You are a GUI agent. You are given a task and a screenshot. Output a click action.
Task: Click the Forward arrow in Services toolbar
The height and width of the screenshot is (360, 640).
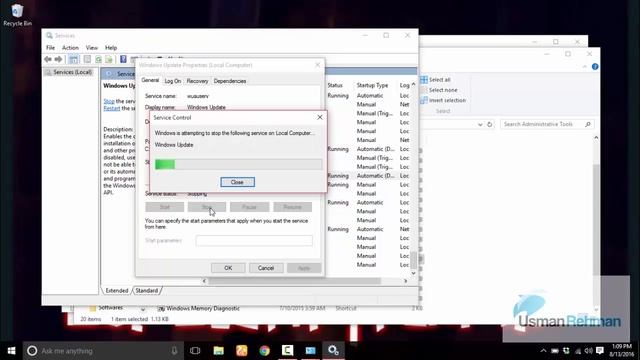tap(58, 60)
